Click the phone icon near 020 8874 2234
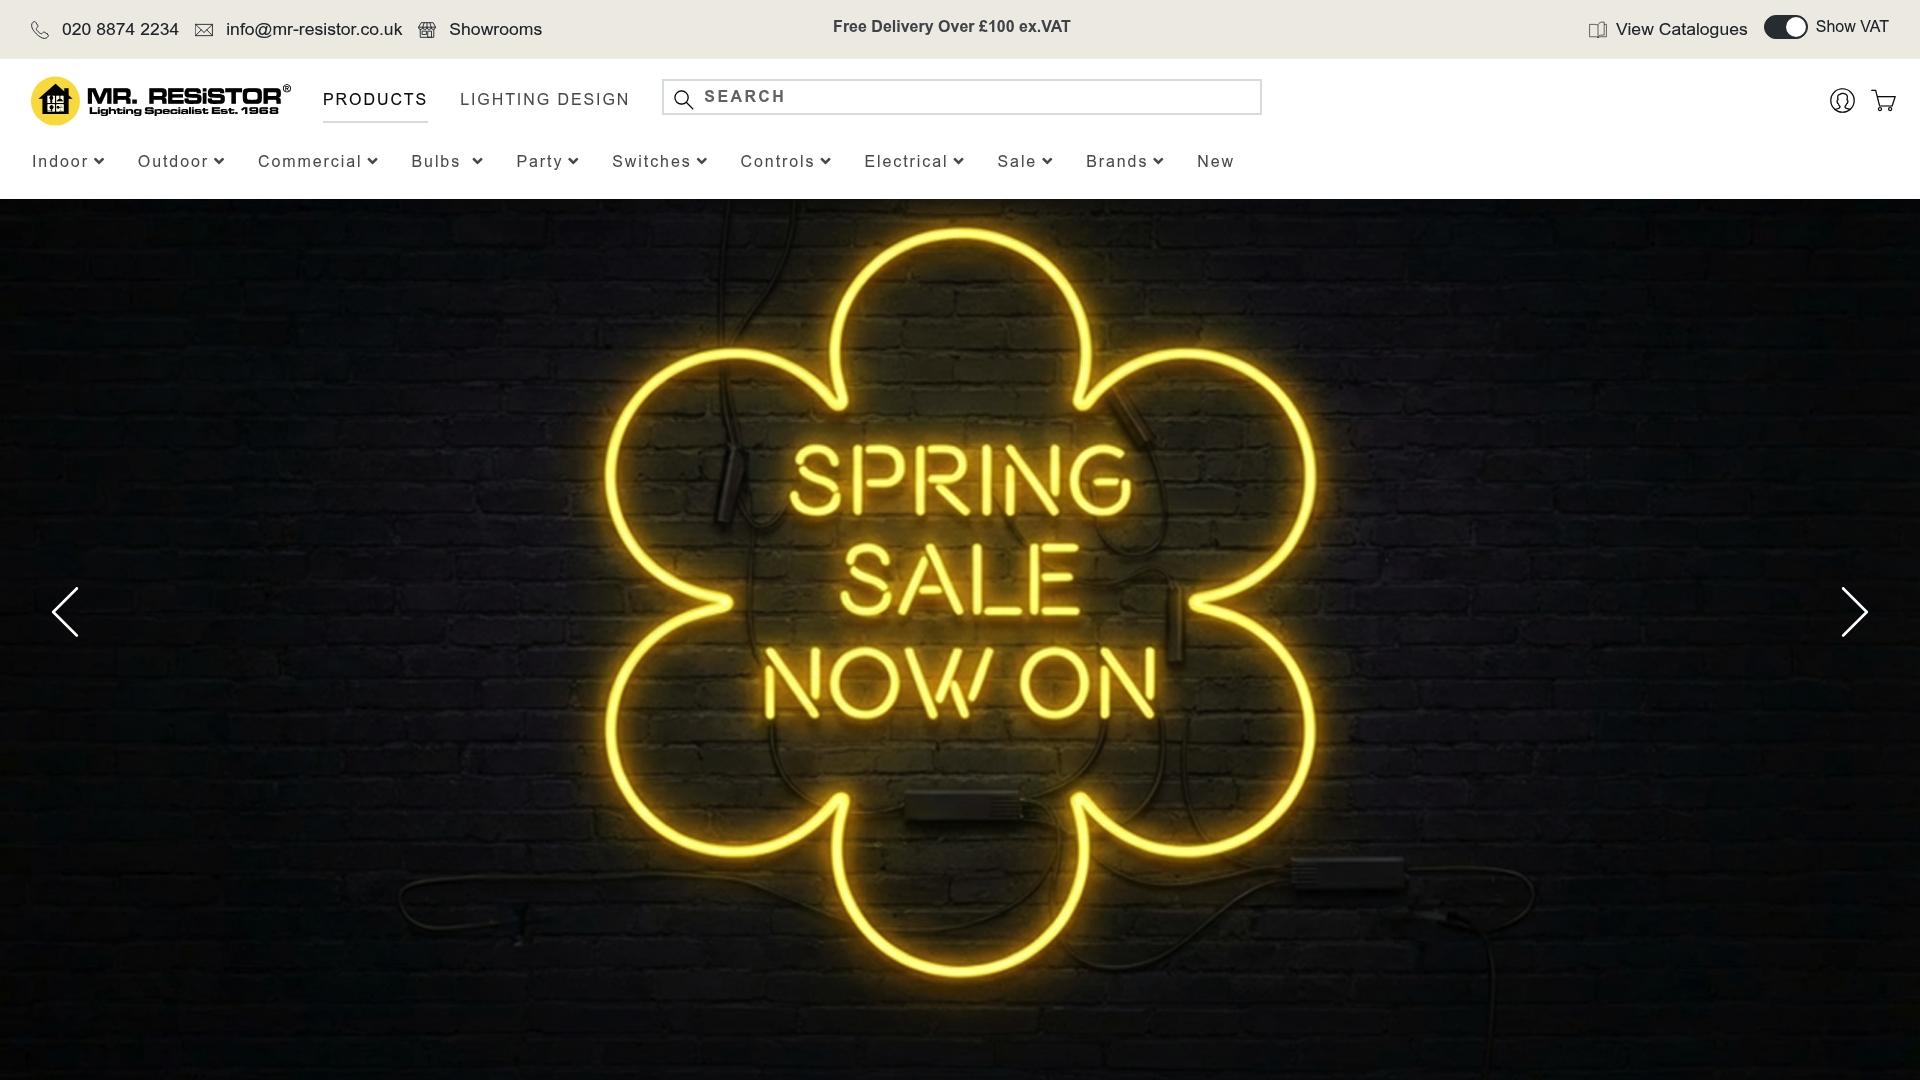The height and width of the screenshot is (1080, 1920). click(40, 30)
